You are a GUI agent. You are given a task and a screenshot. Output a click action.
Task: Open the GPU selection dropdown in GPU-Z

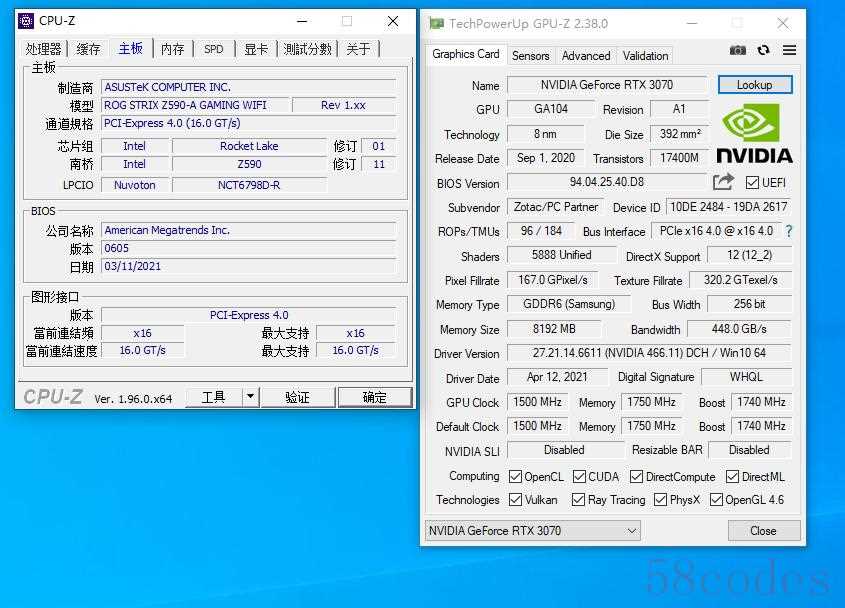pos(532,531)
